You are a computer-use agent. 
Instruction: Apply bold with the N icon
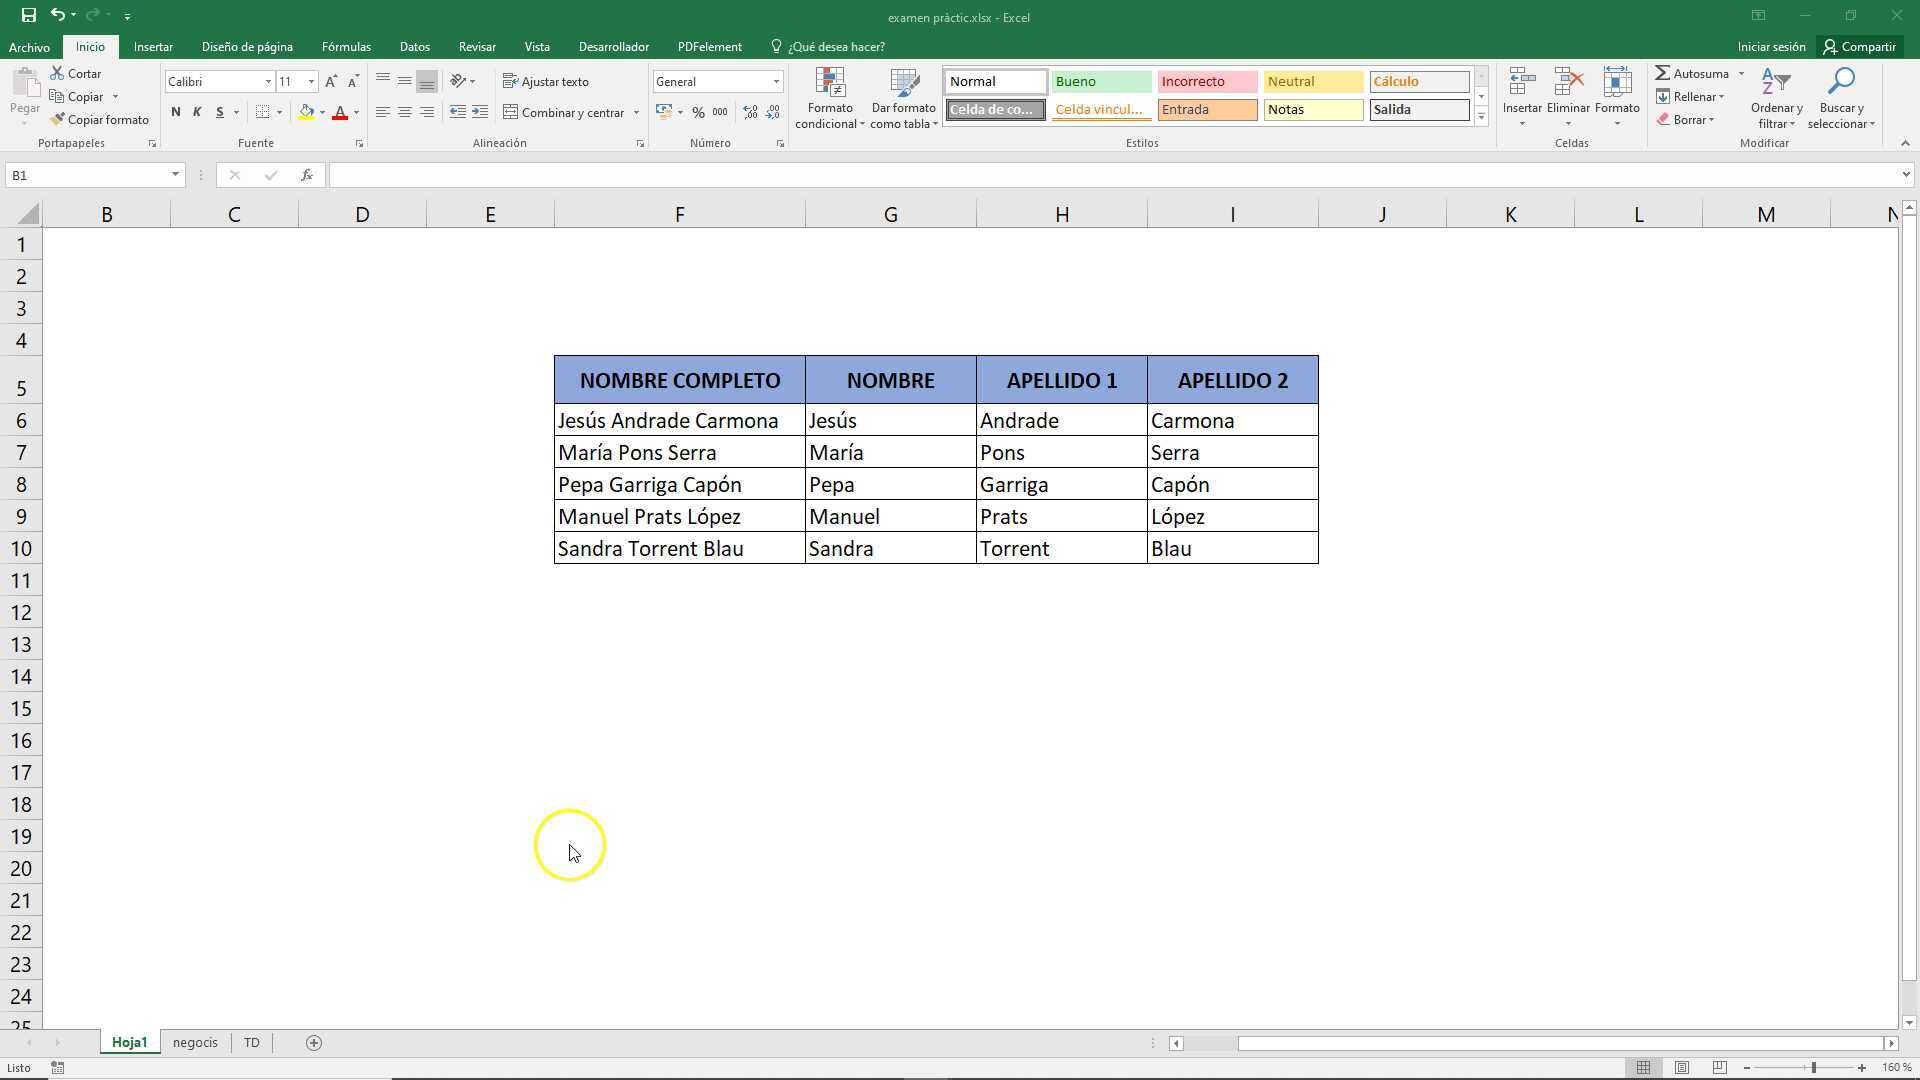[176, 112]
